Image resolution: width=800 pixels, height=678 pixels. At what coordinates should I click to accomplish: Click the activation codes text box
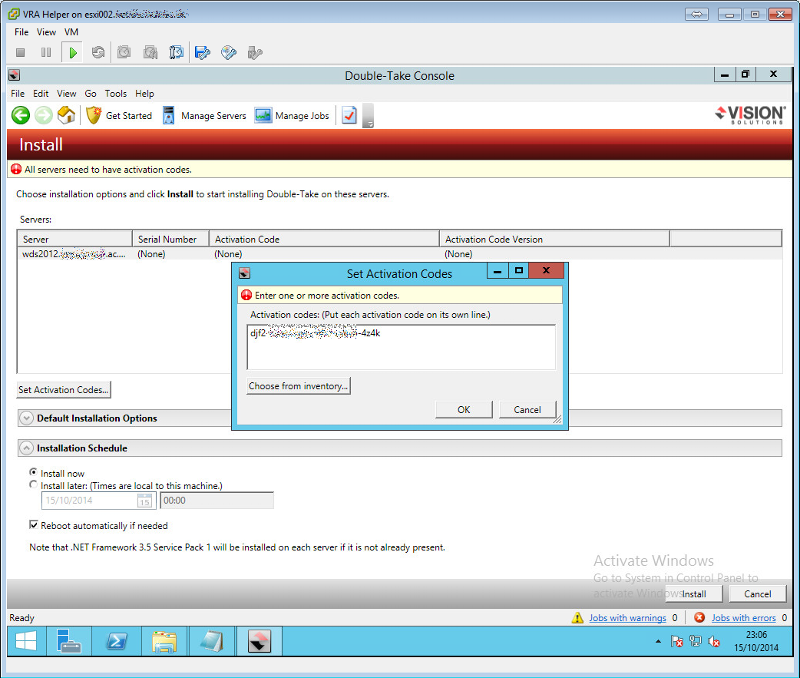tap(401, 347)
